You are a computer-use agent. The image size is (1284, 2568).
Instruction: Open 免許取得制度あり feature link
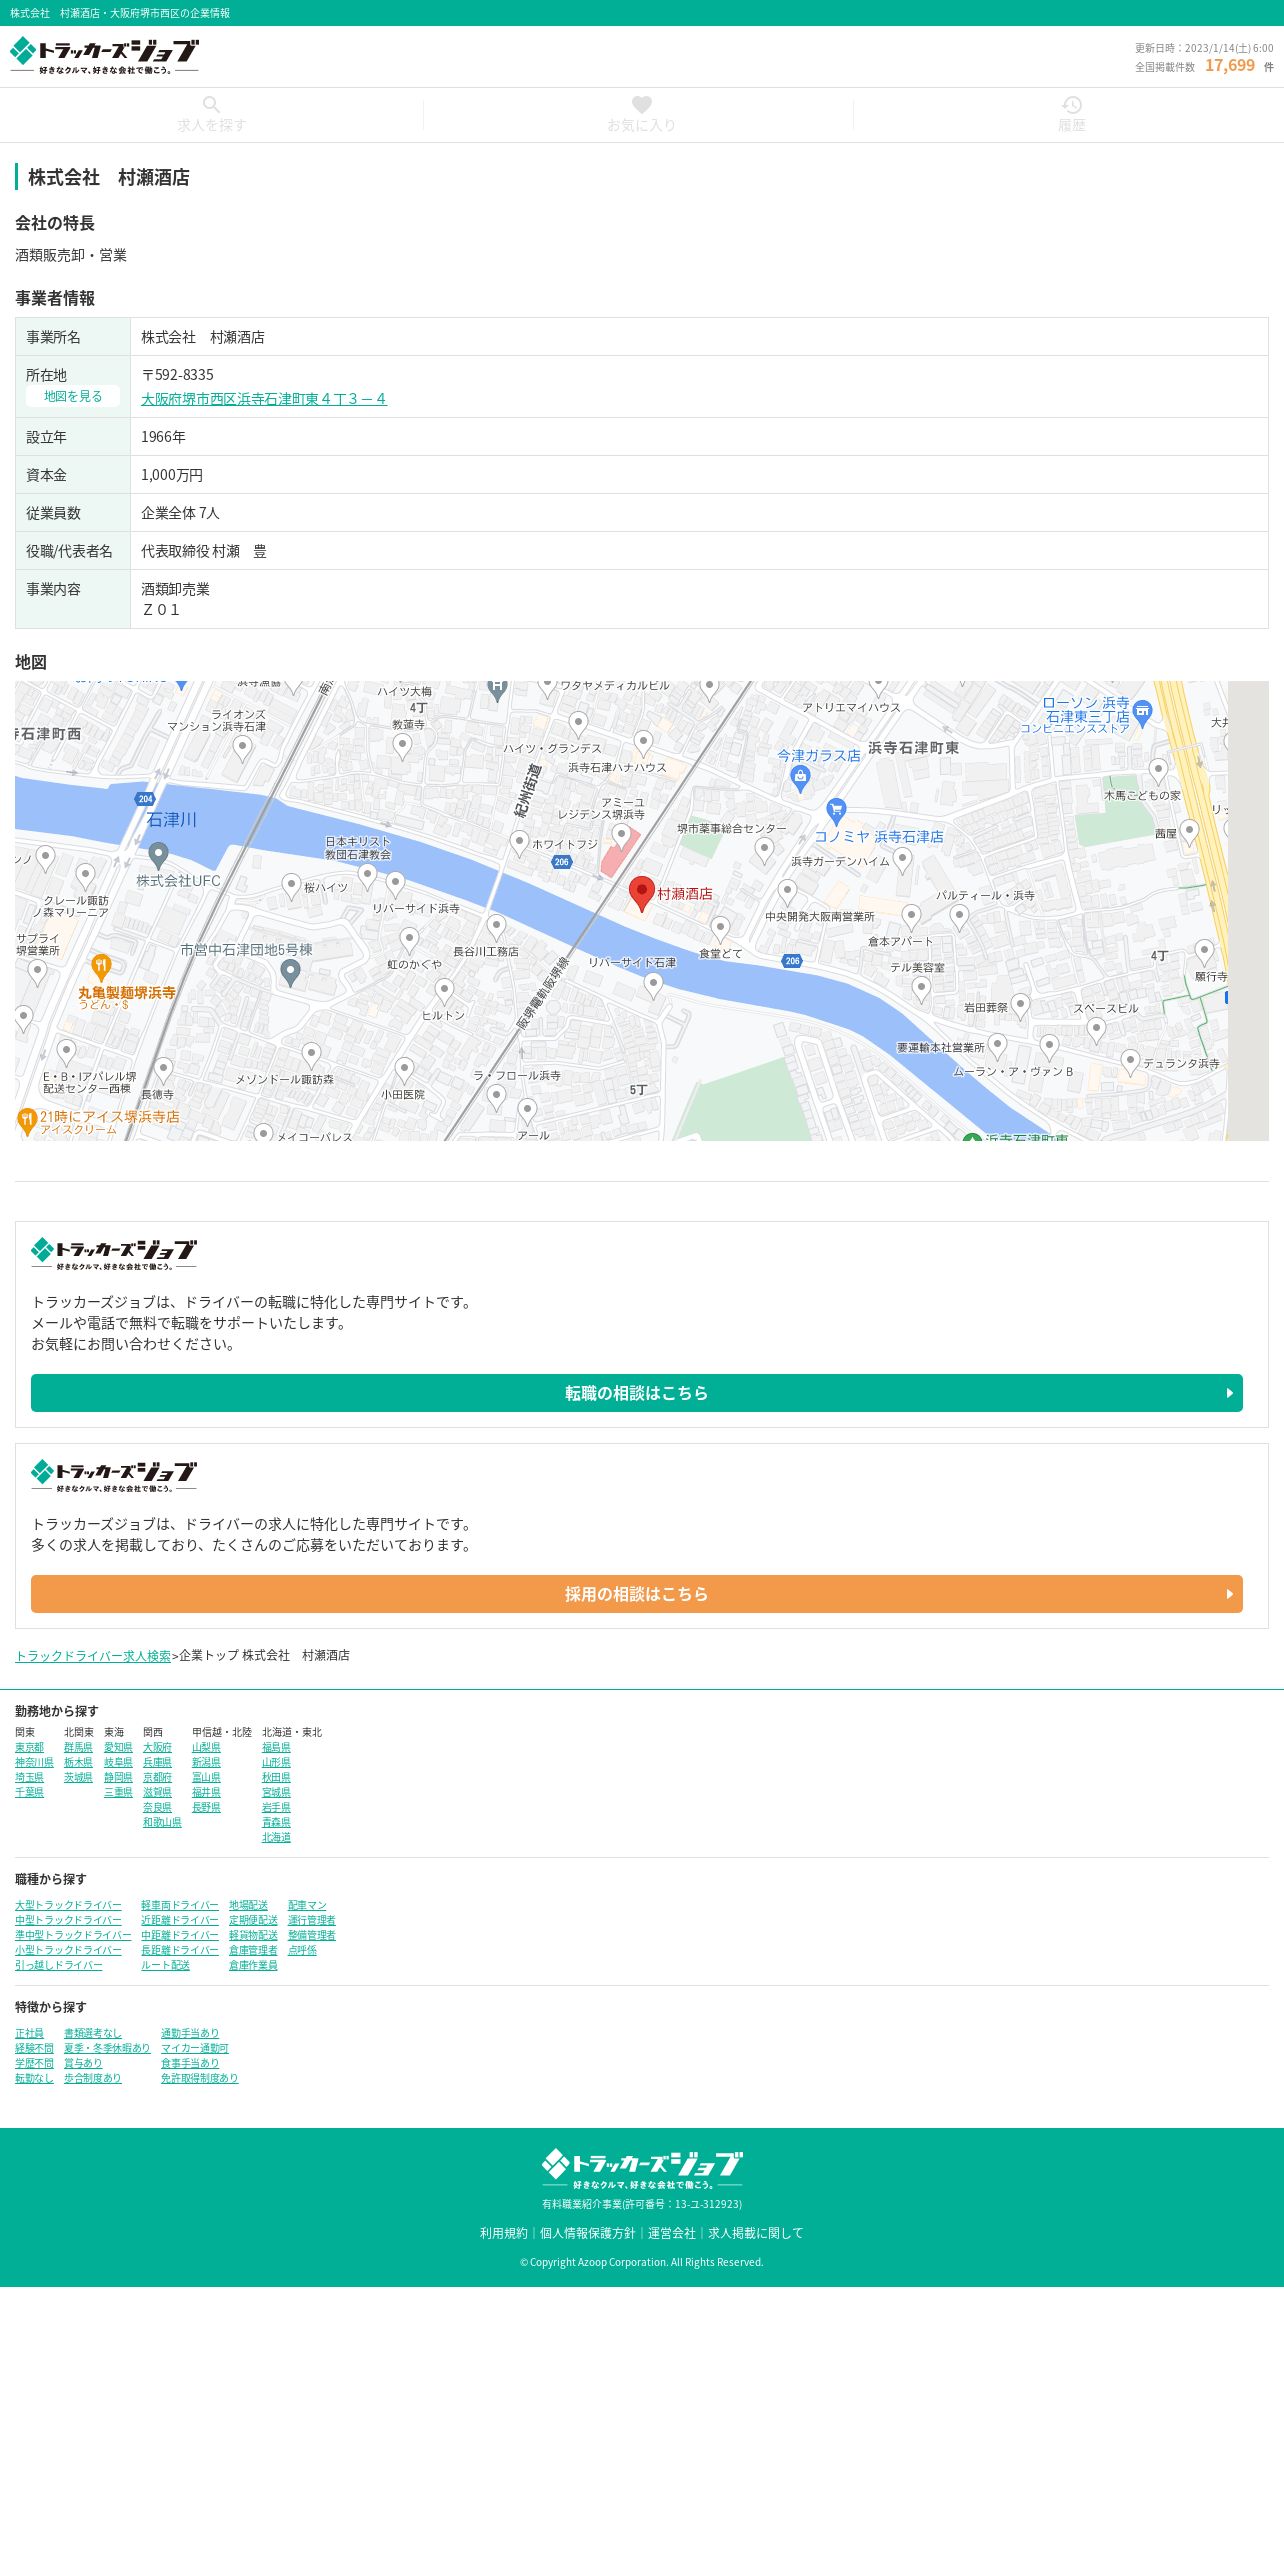point(200,2079)
